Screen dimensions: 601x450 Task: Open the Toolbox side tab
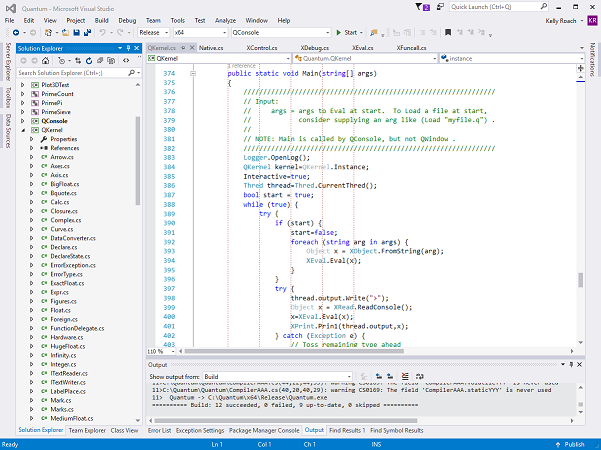point(8,97)
